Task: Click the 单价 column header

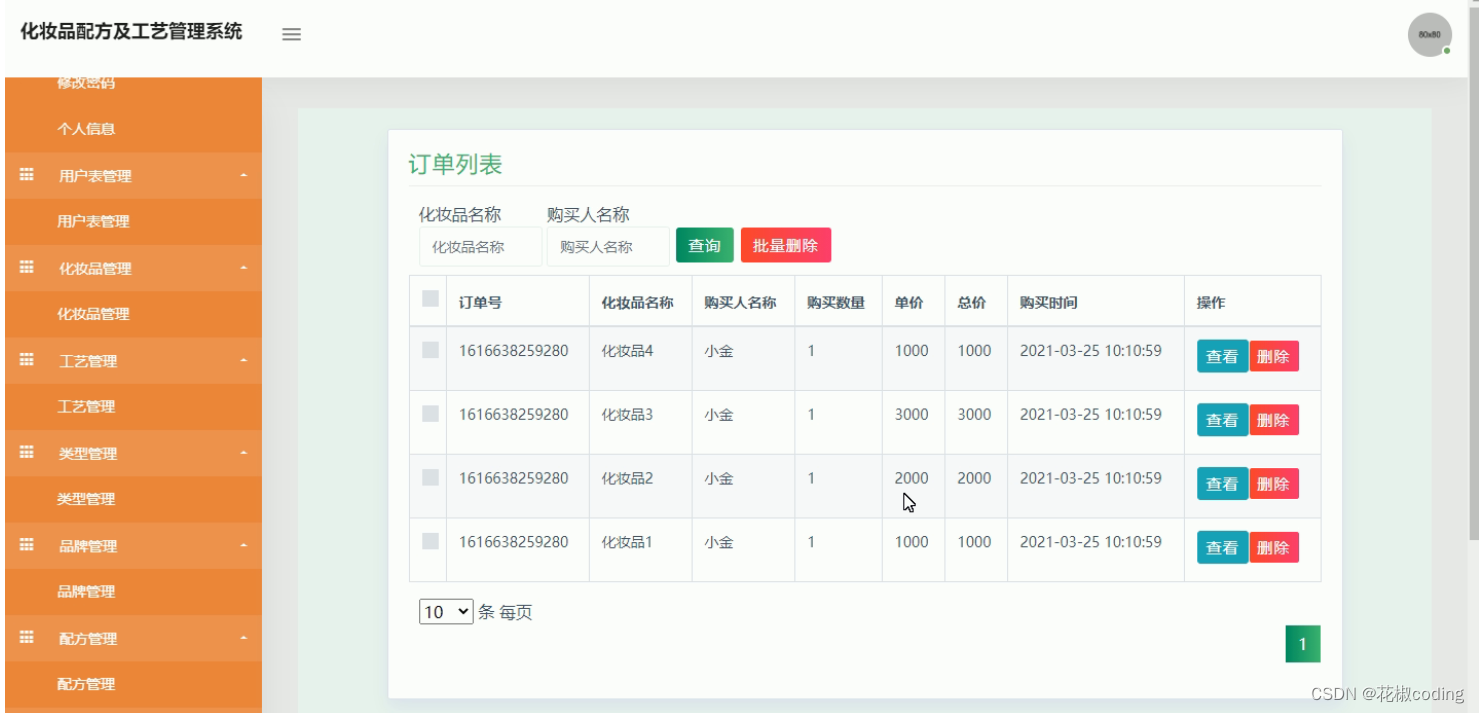Action: pyautogui.click(x=909, y=303)
